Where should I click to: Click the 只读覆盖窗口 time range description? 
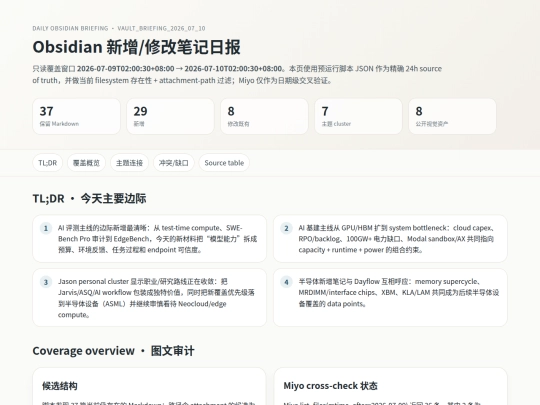237,74
